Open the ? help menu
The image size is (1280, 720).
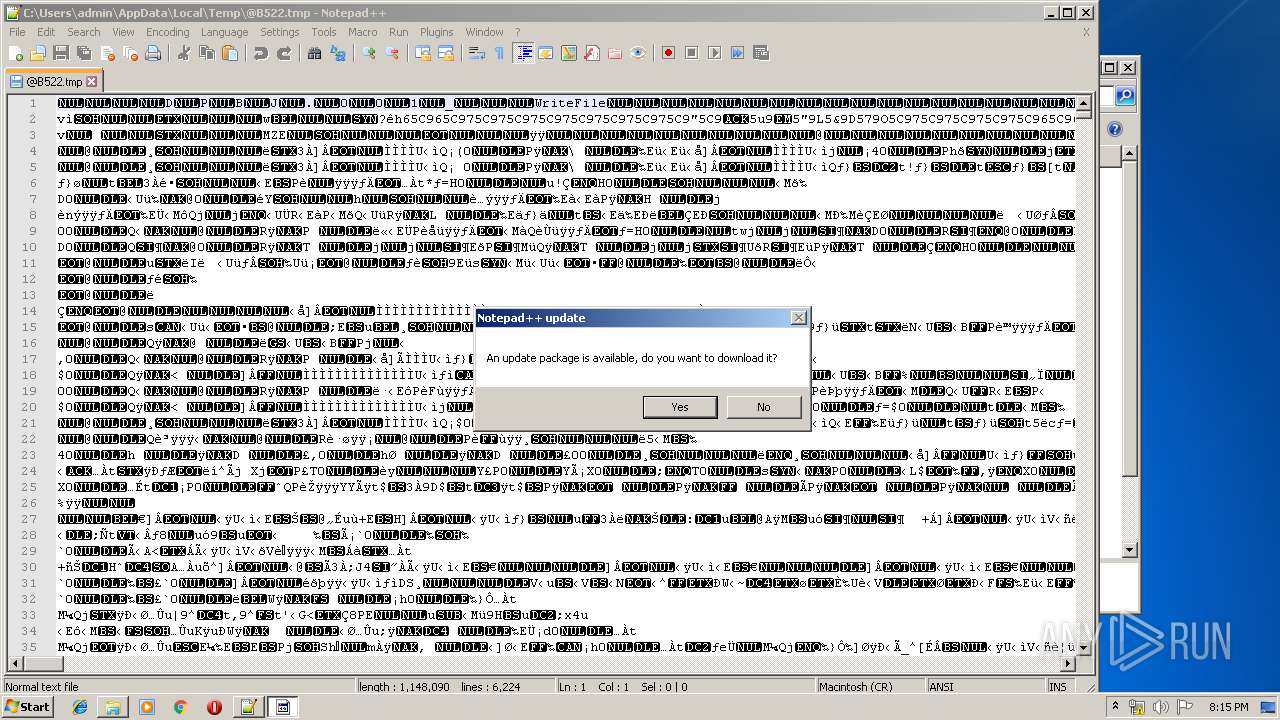(517, 32)
